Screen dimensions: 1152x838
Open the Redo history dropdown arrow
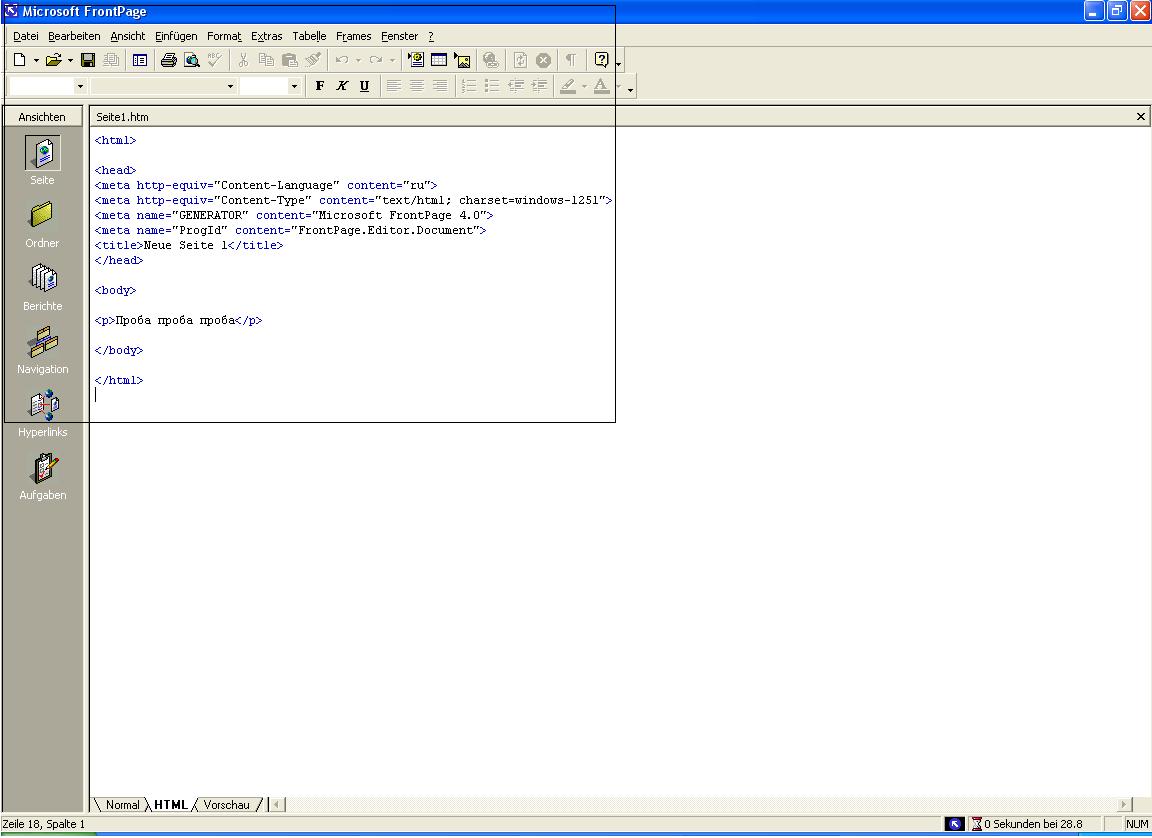392,60
